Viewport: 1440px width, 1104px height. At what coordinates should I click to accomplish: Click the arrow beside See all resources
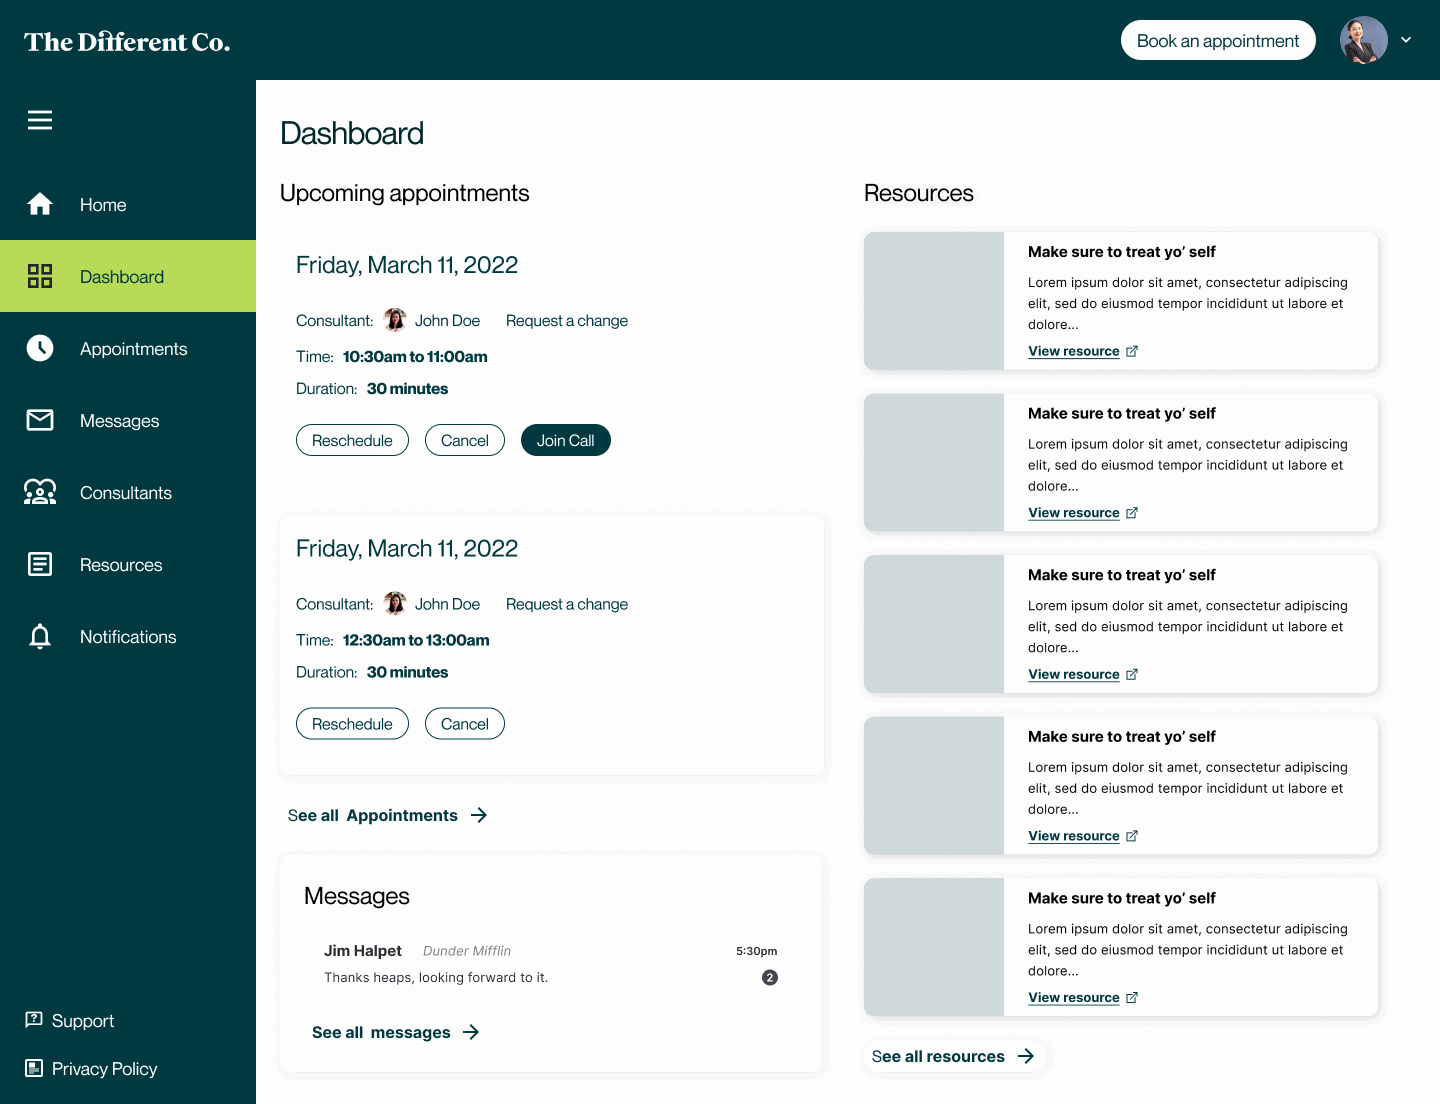1026,1056
